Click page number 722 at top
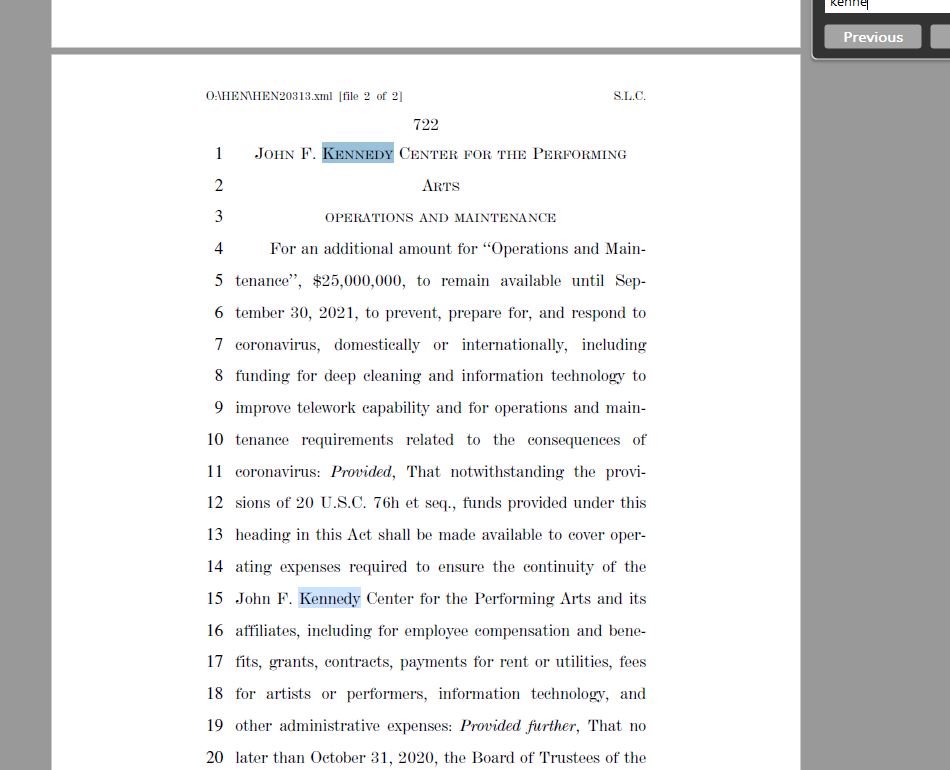The height and width of the screenshot is (770, 950). point(425,124)
